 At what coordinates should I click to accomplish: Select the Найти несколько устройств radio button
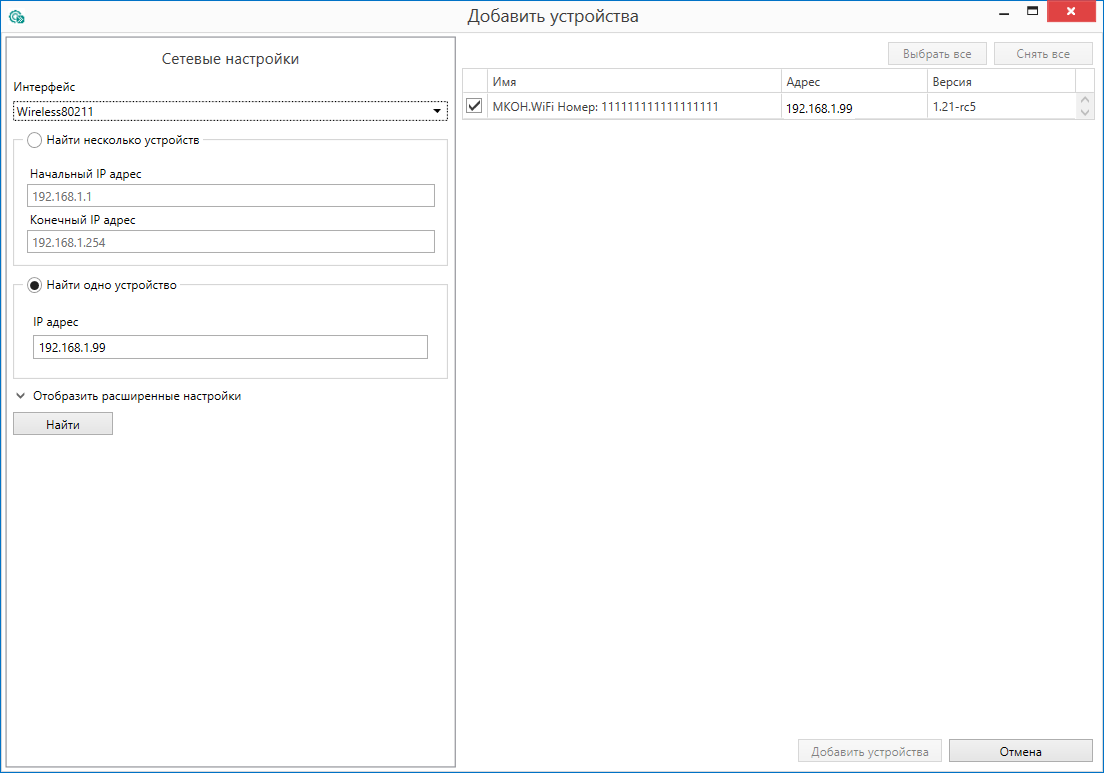tap(35, 140)
